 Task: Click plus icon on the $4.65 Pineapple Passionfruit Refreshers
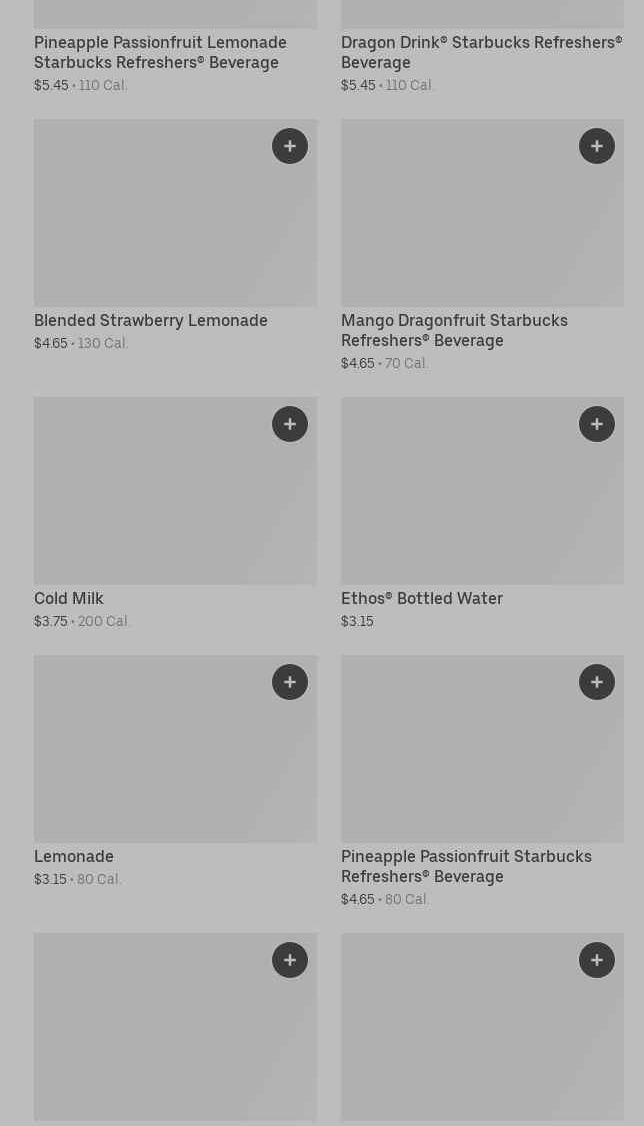[597, 682]
